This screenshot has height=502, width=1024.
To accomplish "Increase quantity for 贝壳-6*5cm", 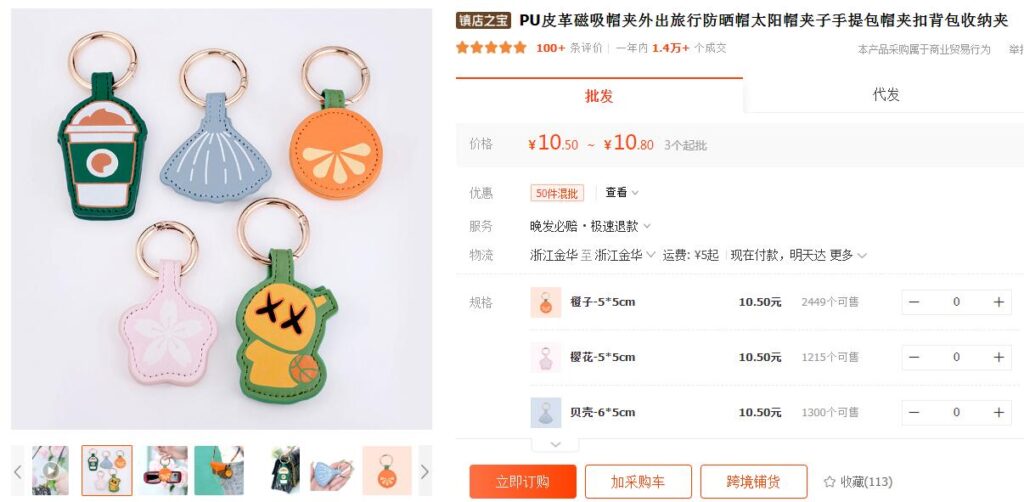I will point(999,413).
